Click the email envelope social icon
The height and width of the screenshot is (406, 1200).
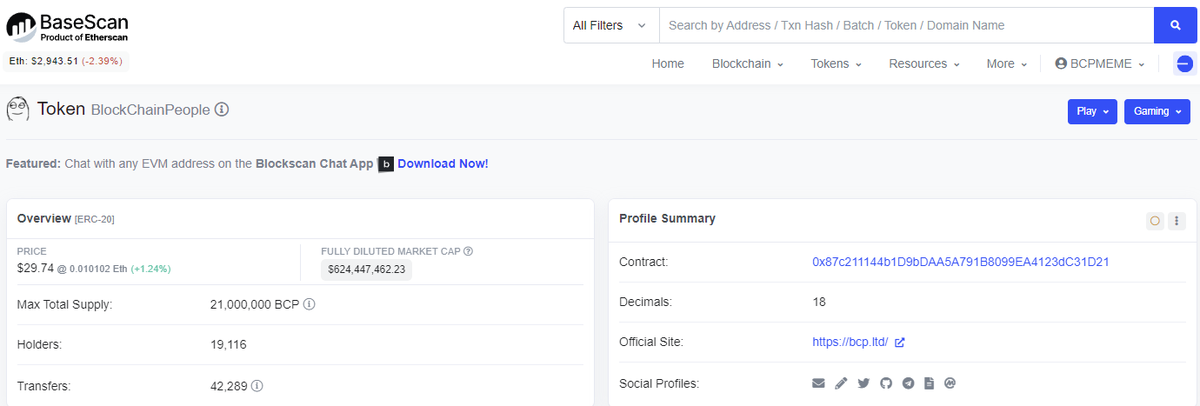[x=818, y=383]
